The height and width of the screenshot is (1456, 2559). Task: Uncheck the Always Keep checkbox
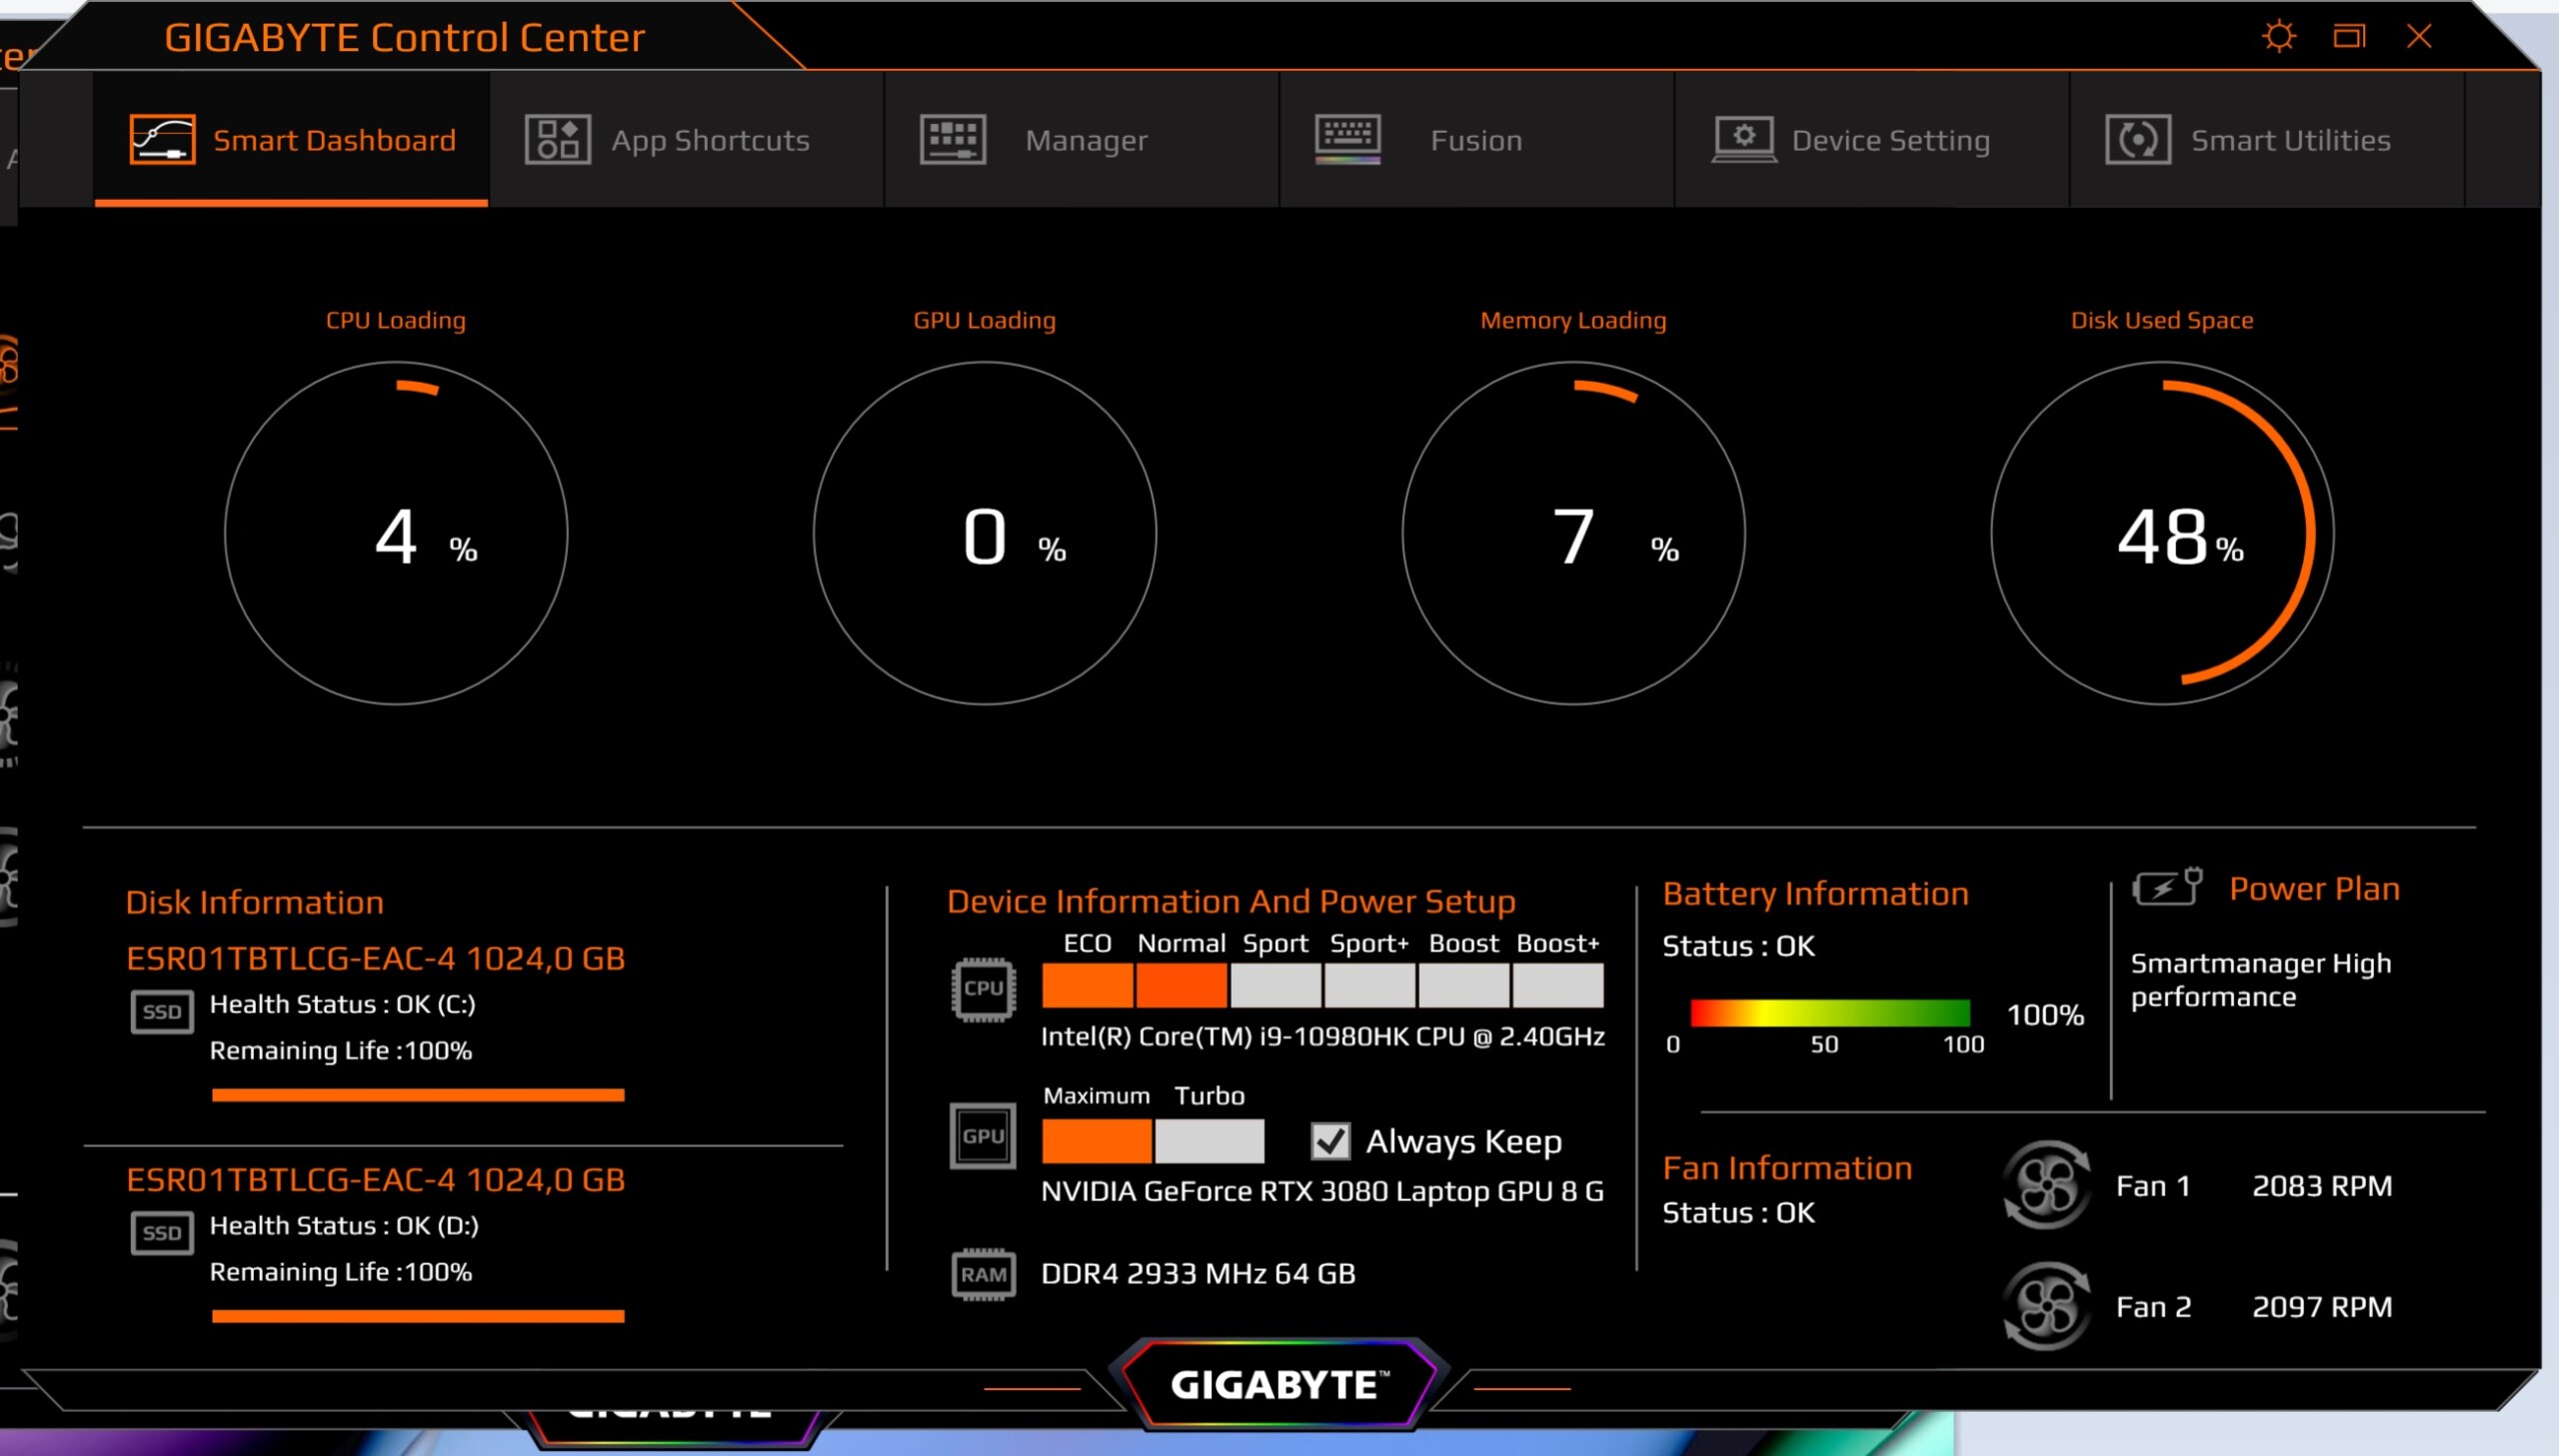pos(1330,1141)
